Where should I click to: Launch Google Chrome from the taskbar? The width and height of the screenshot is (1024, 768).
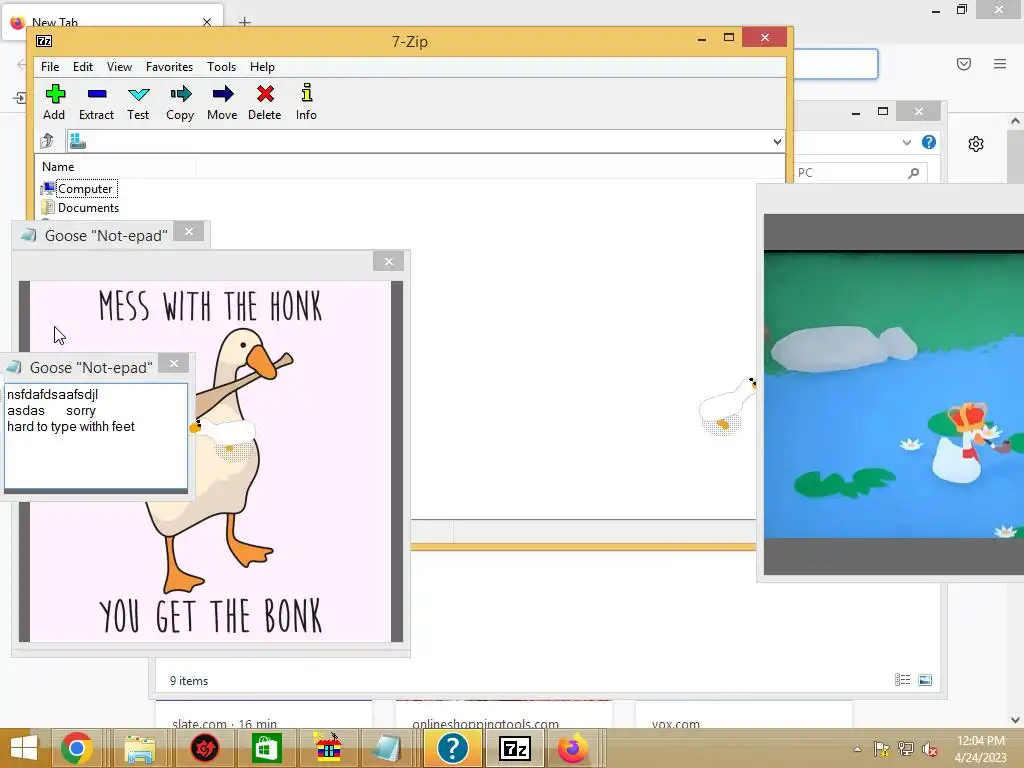[76, 748]
